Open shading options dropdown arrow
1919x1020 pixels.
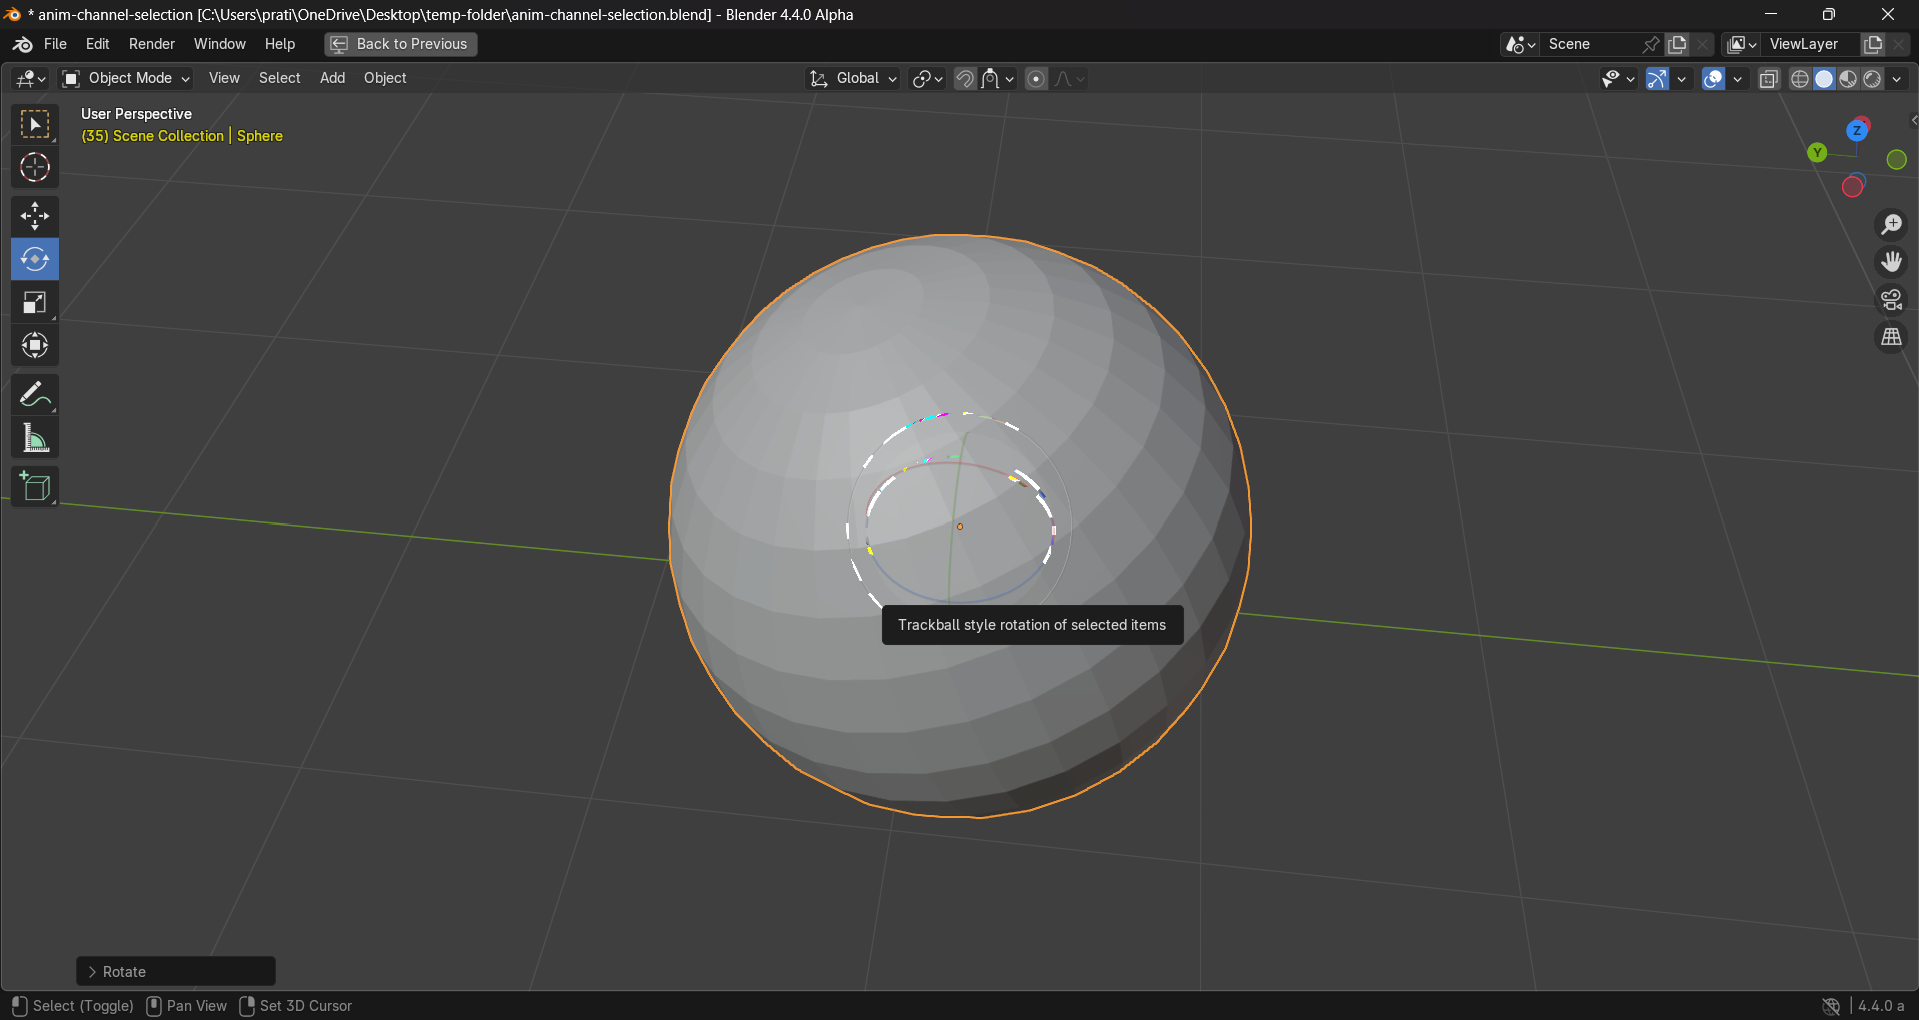[1897, 78]
